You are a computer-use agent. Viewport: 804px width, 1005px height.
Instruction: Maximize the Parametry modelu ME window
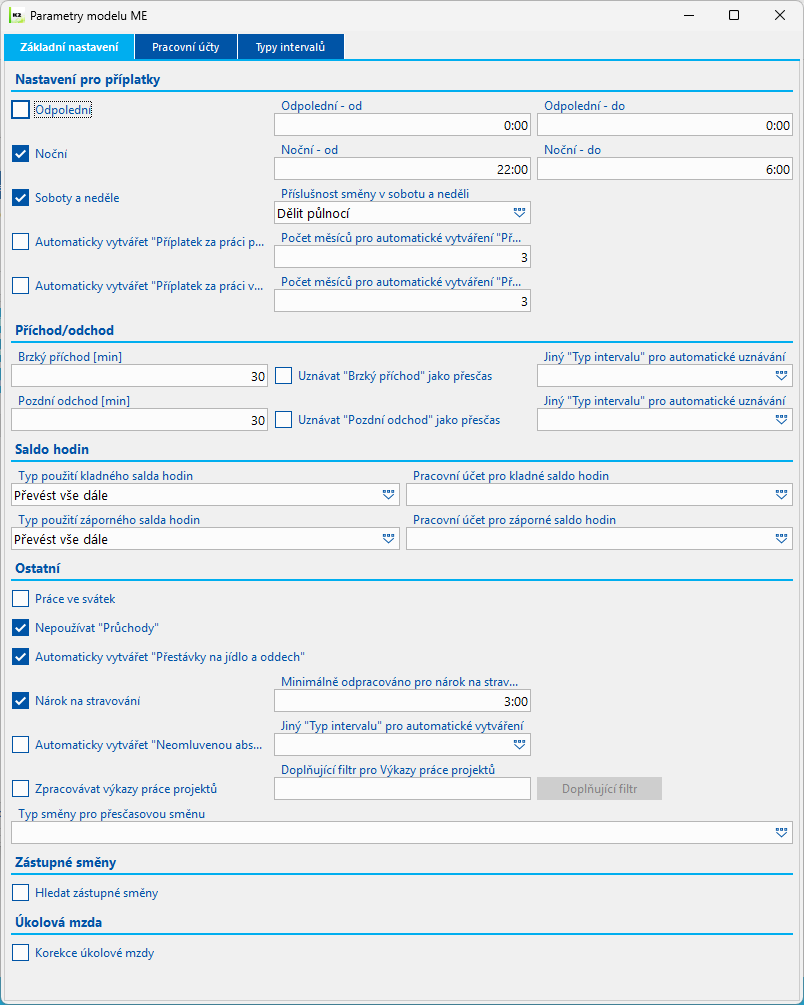pos(733,16)
